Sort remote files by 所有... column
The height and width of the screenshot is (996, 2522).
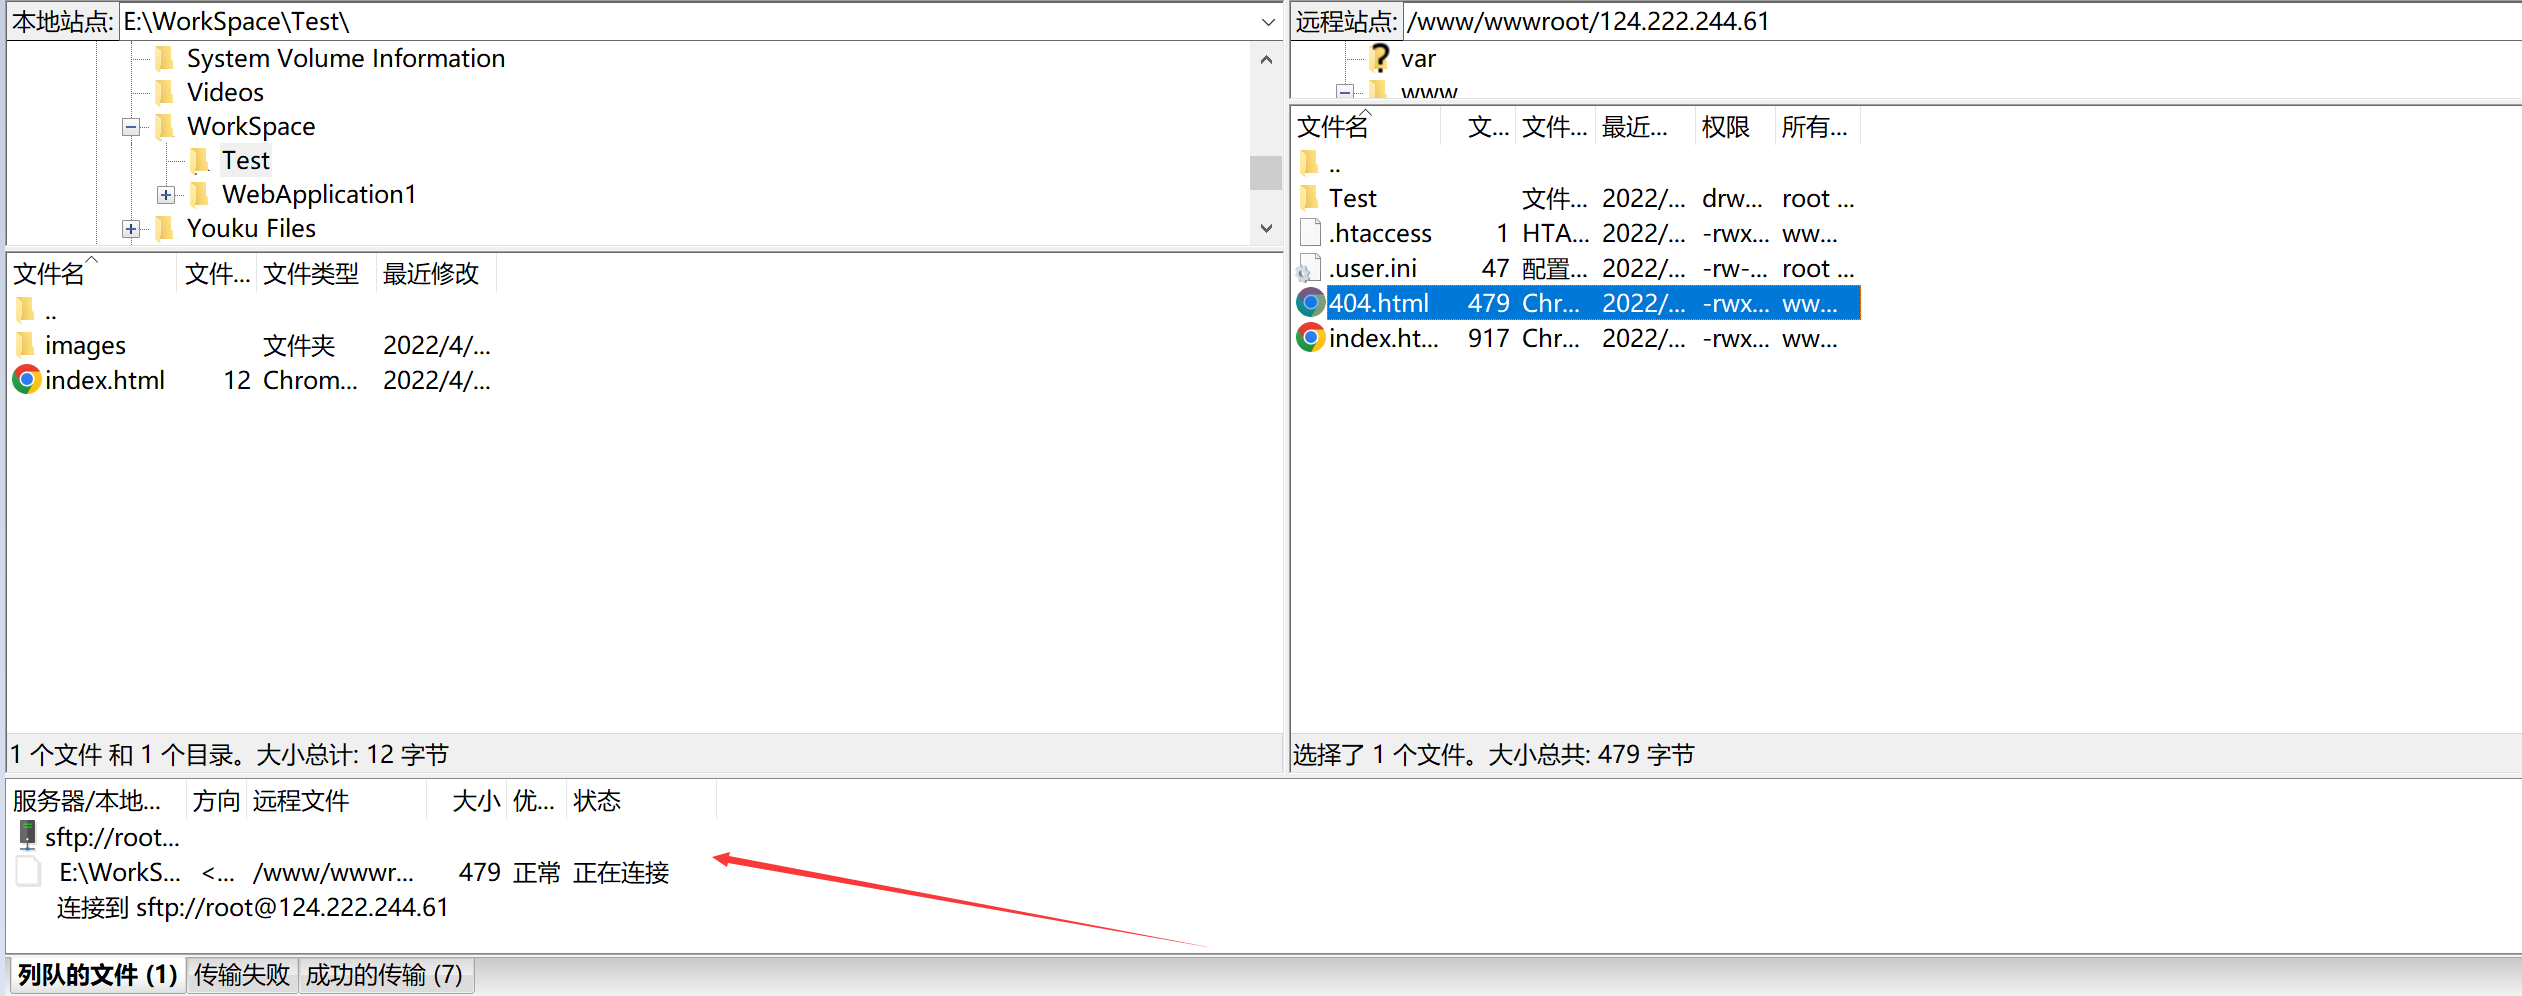click(1817, 127)
